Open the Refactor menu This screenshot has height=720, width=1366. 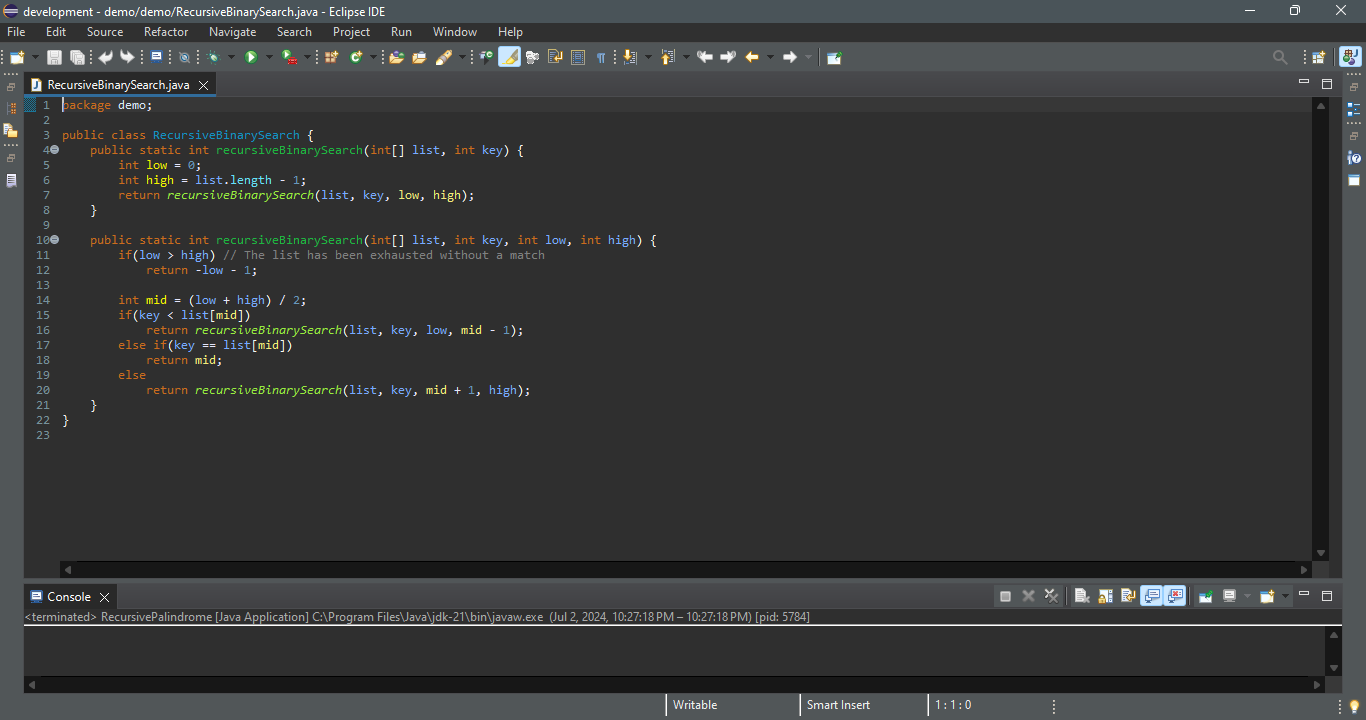(166, 32)
